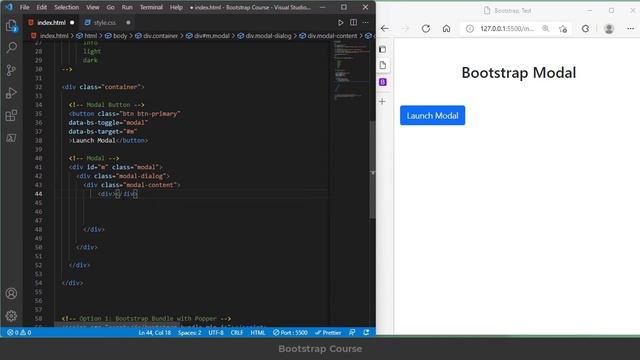Open the Run menu
Screen dimensions: 640x360
pos(127,7)
